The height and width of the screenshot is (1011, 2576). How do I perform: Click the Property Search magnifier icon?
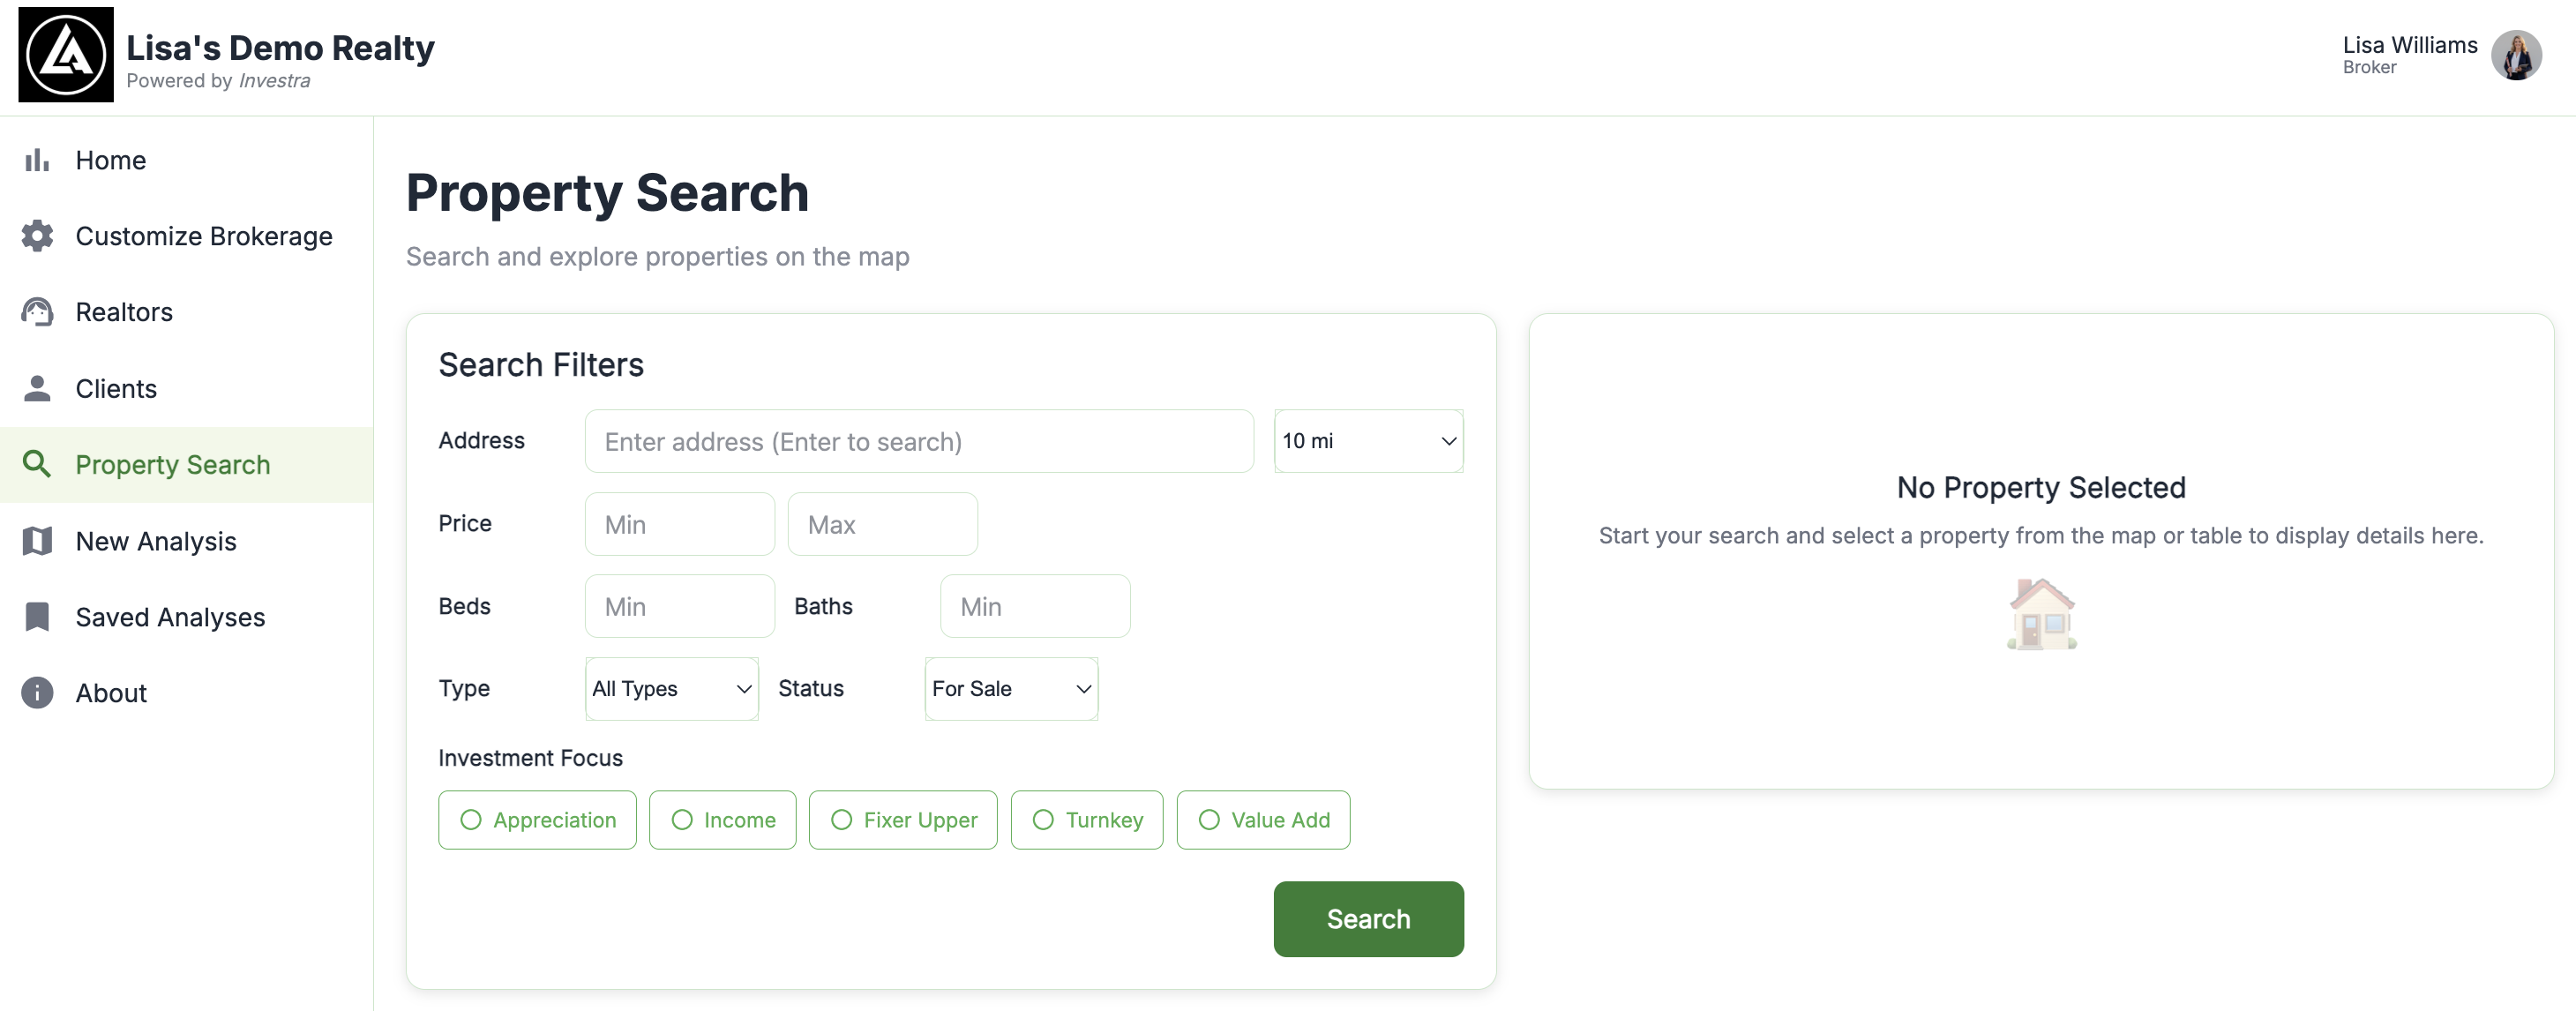37,464
